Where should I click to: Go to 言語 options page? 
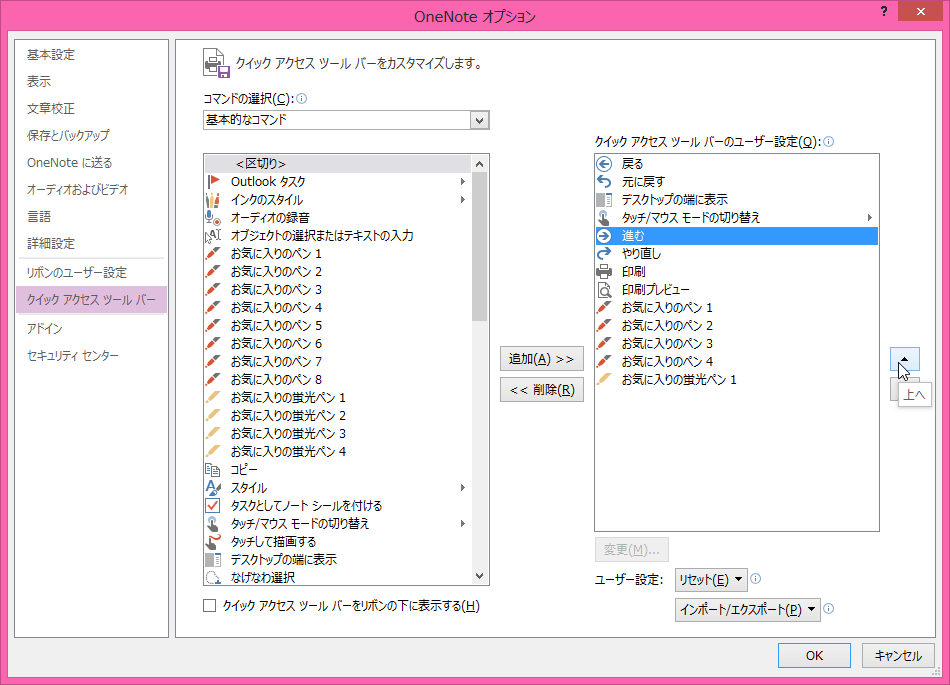click(39, 216)
